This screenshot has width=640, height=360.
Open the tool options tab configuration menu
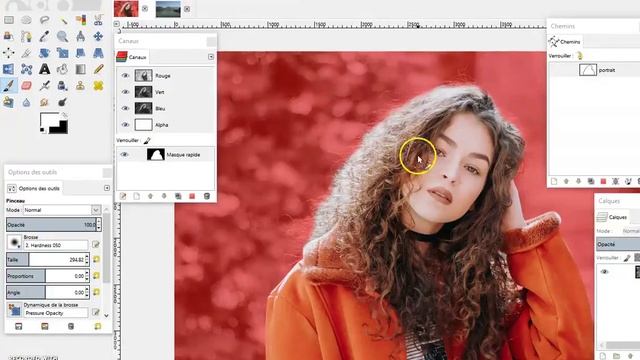click(x=107, y=188)
